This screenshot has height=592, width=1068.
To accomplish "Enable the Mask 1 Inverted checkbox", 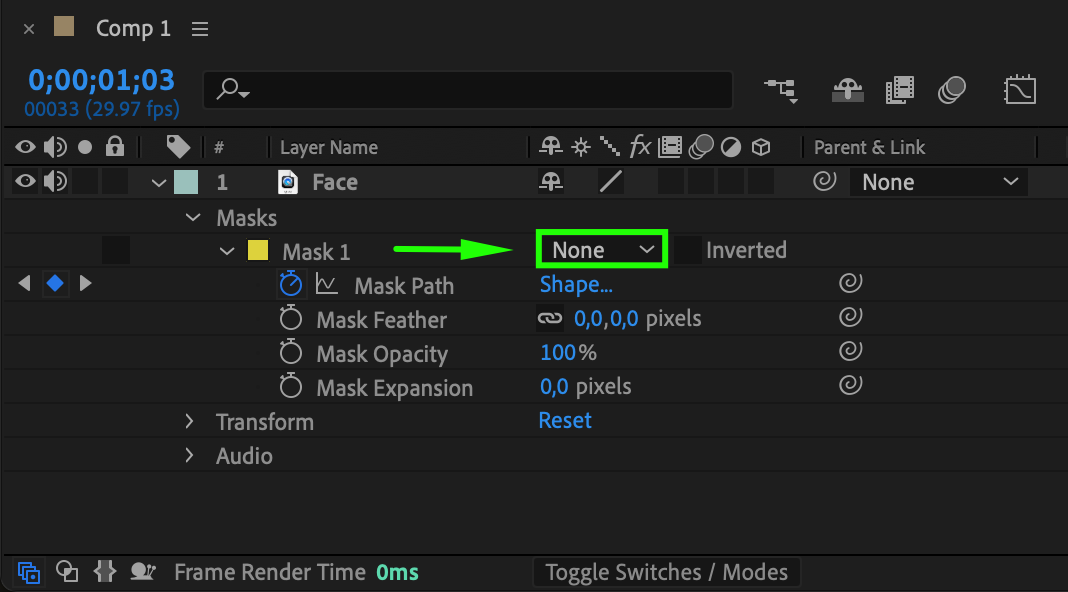I will point(687,250).
